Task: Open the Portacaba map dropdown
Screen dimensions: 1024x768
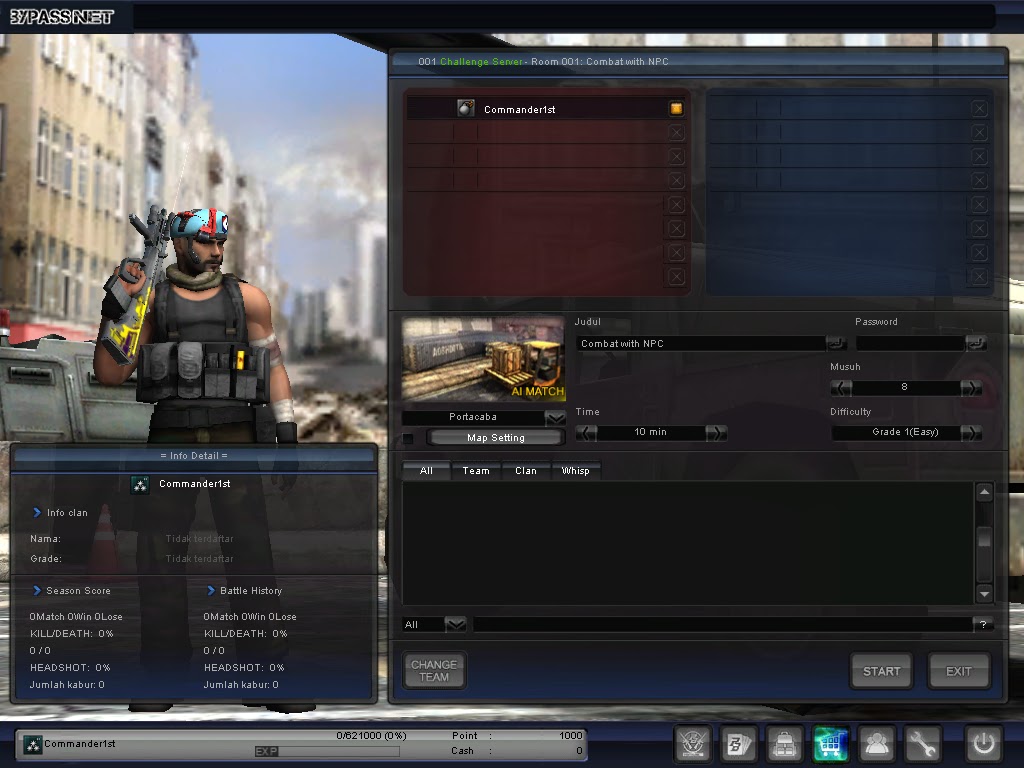Action: coord(553,418)
